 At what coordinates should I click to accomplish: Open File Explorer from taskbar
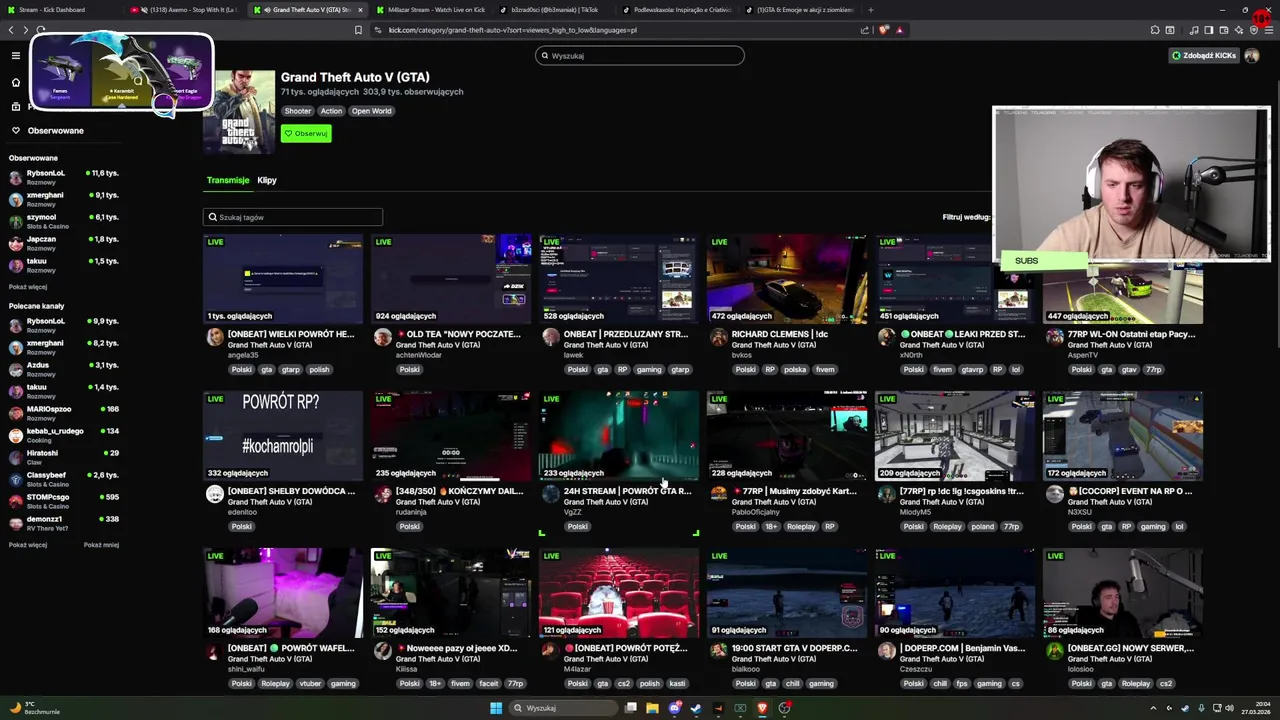pyautogui.click(x=652, y=708)
